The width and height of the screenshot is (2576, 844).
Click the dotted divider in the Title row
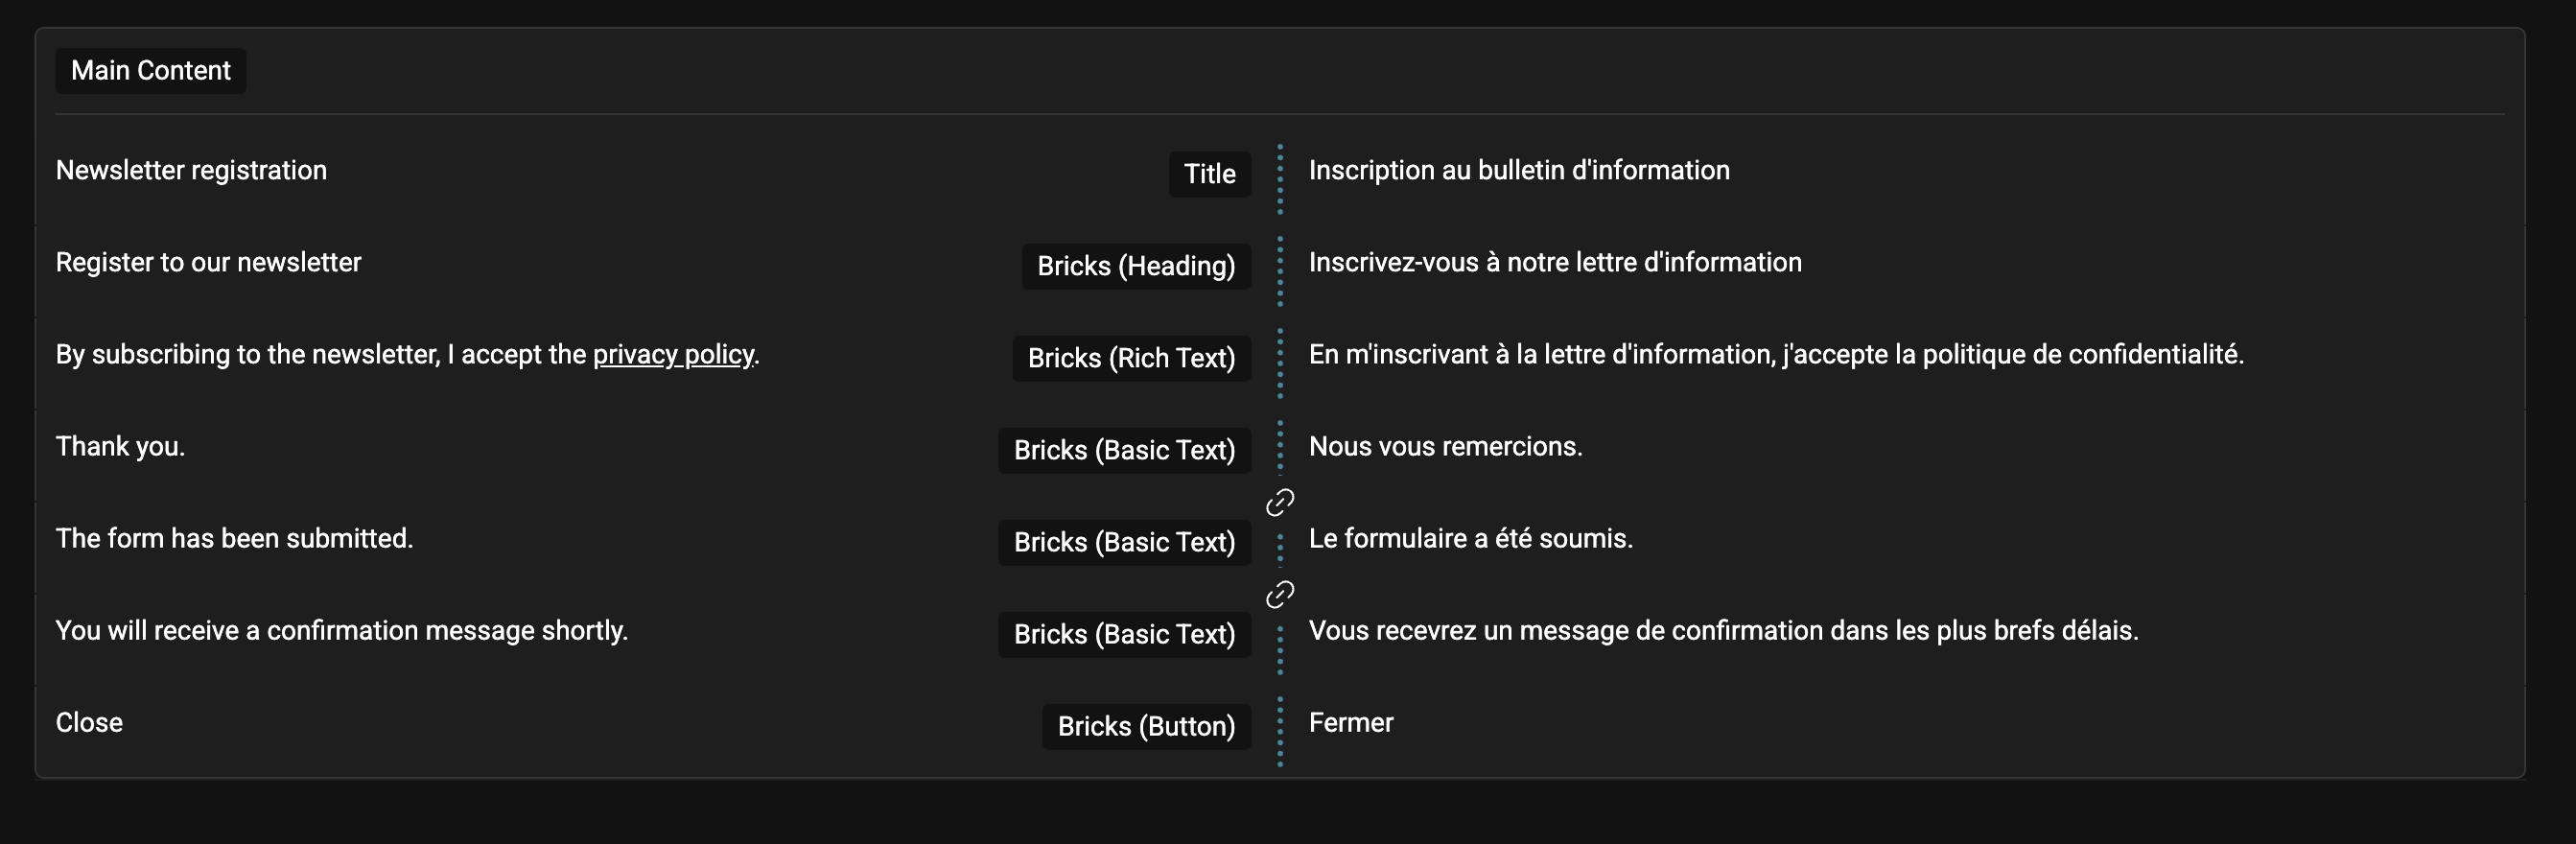pyautogui.click(x=1280, y=179)
